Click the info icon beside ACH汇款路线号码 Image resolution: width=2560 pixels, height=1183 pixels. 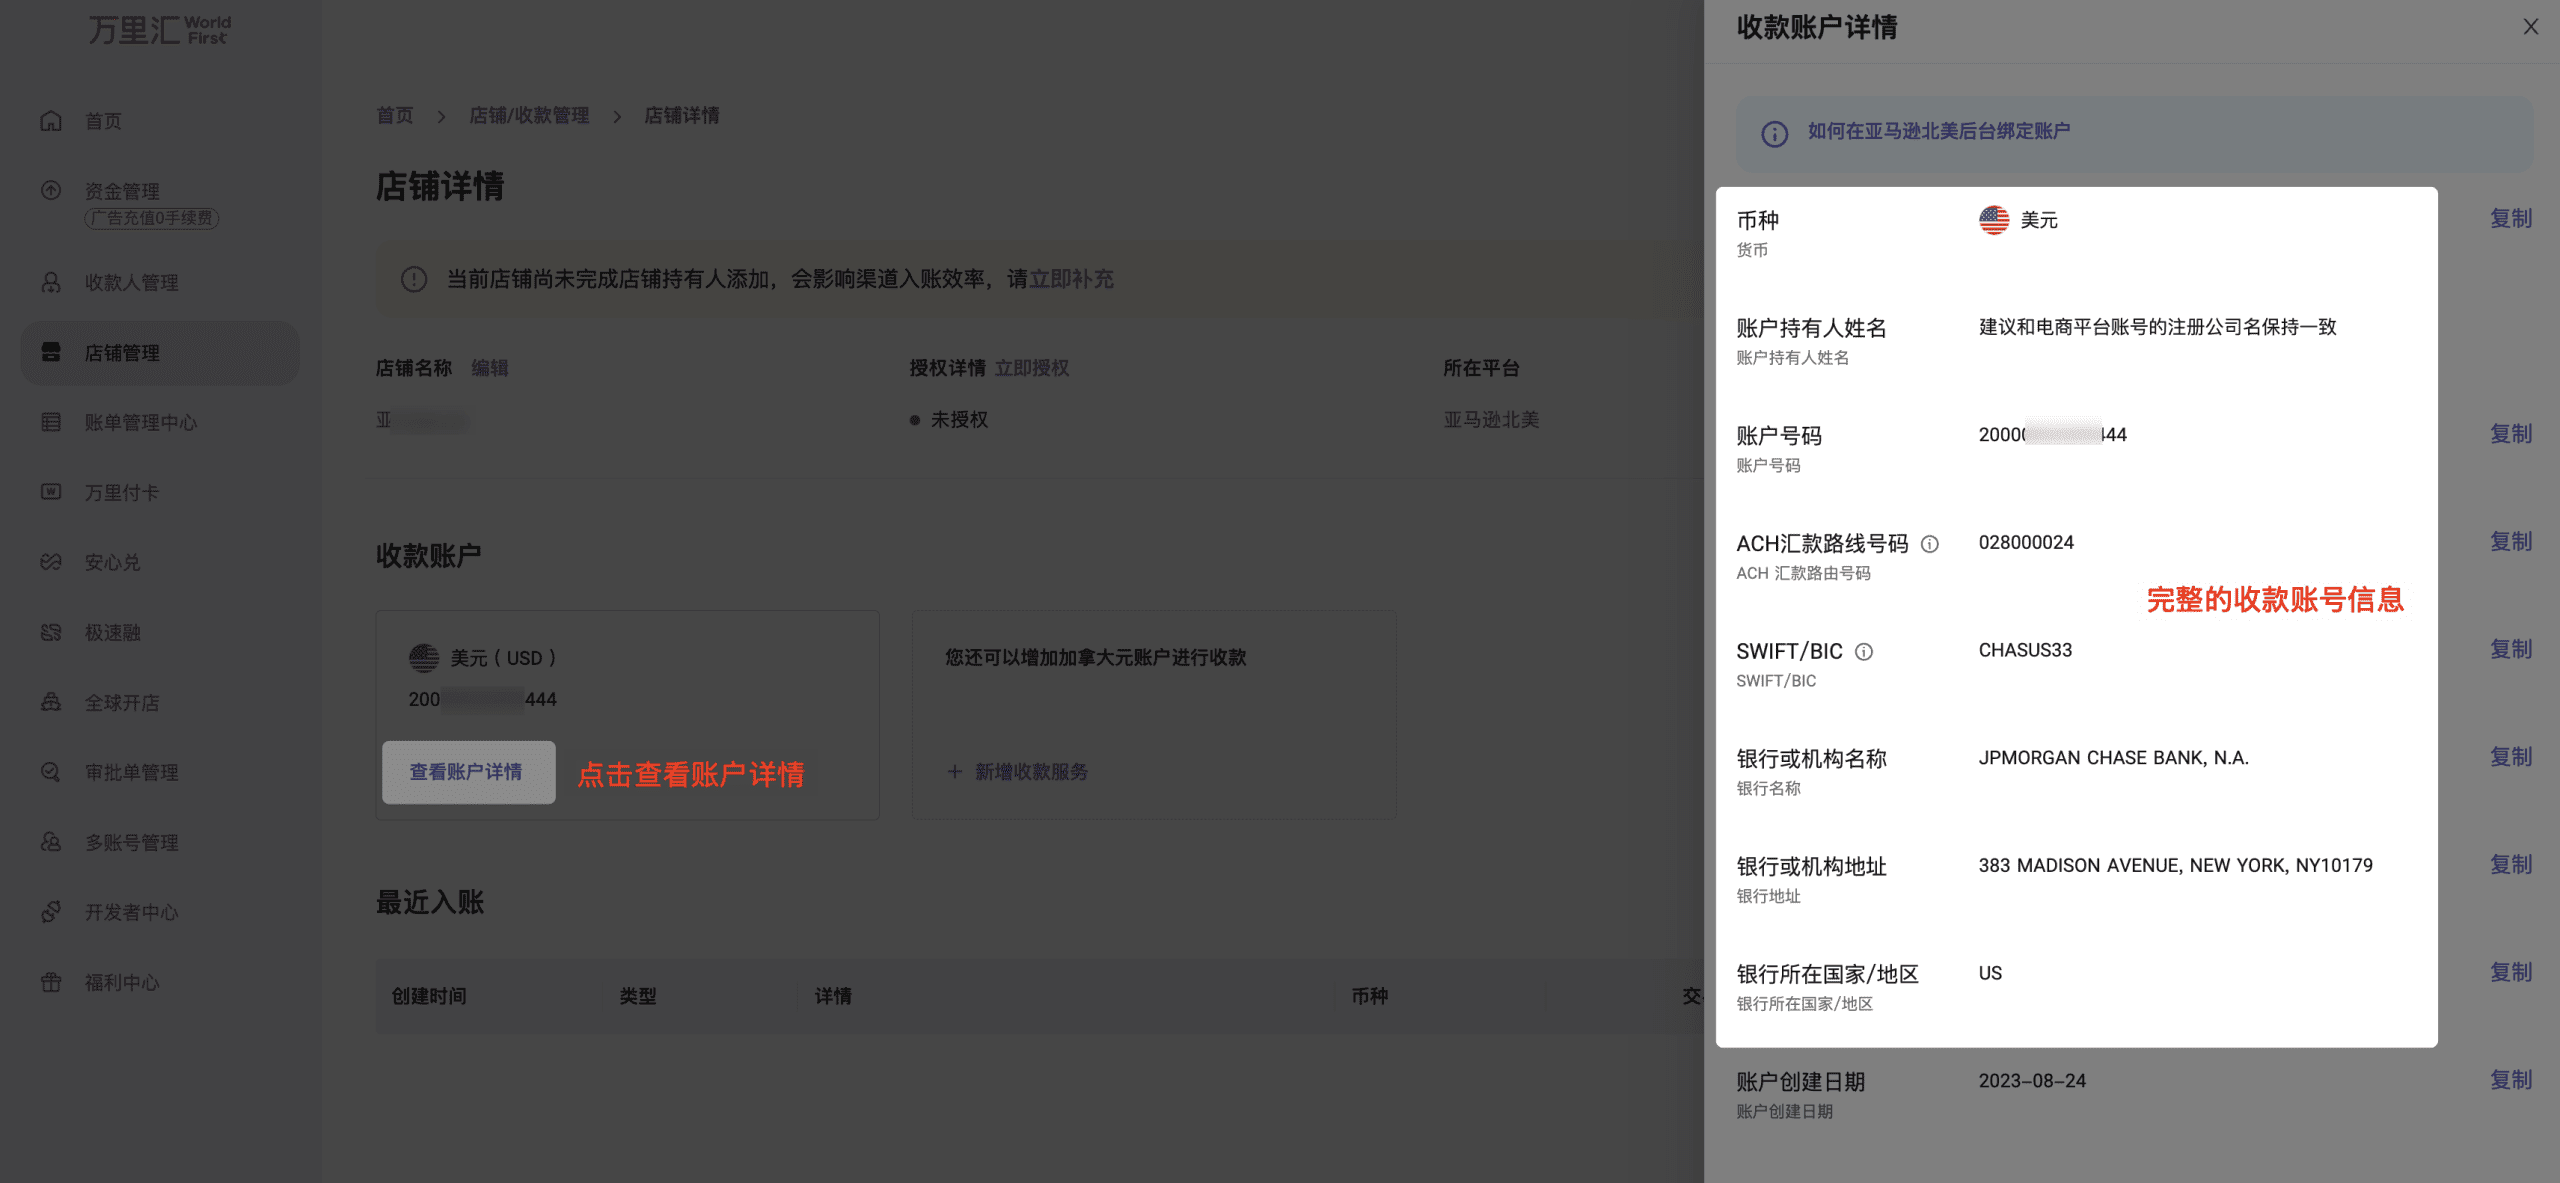pos(1930,544)
